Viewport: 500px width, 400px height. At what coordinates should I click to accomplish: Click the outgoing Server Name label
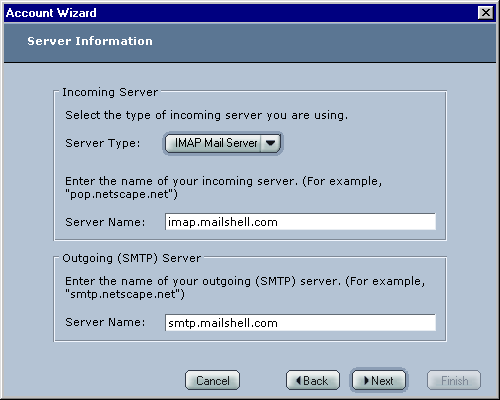click(105, 322)
